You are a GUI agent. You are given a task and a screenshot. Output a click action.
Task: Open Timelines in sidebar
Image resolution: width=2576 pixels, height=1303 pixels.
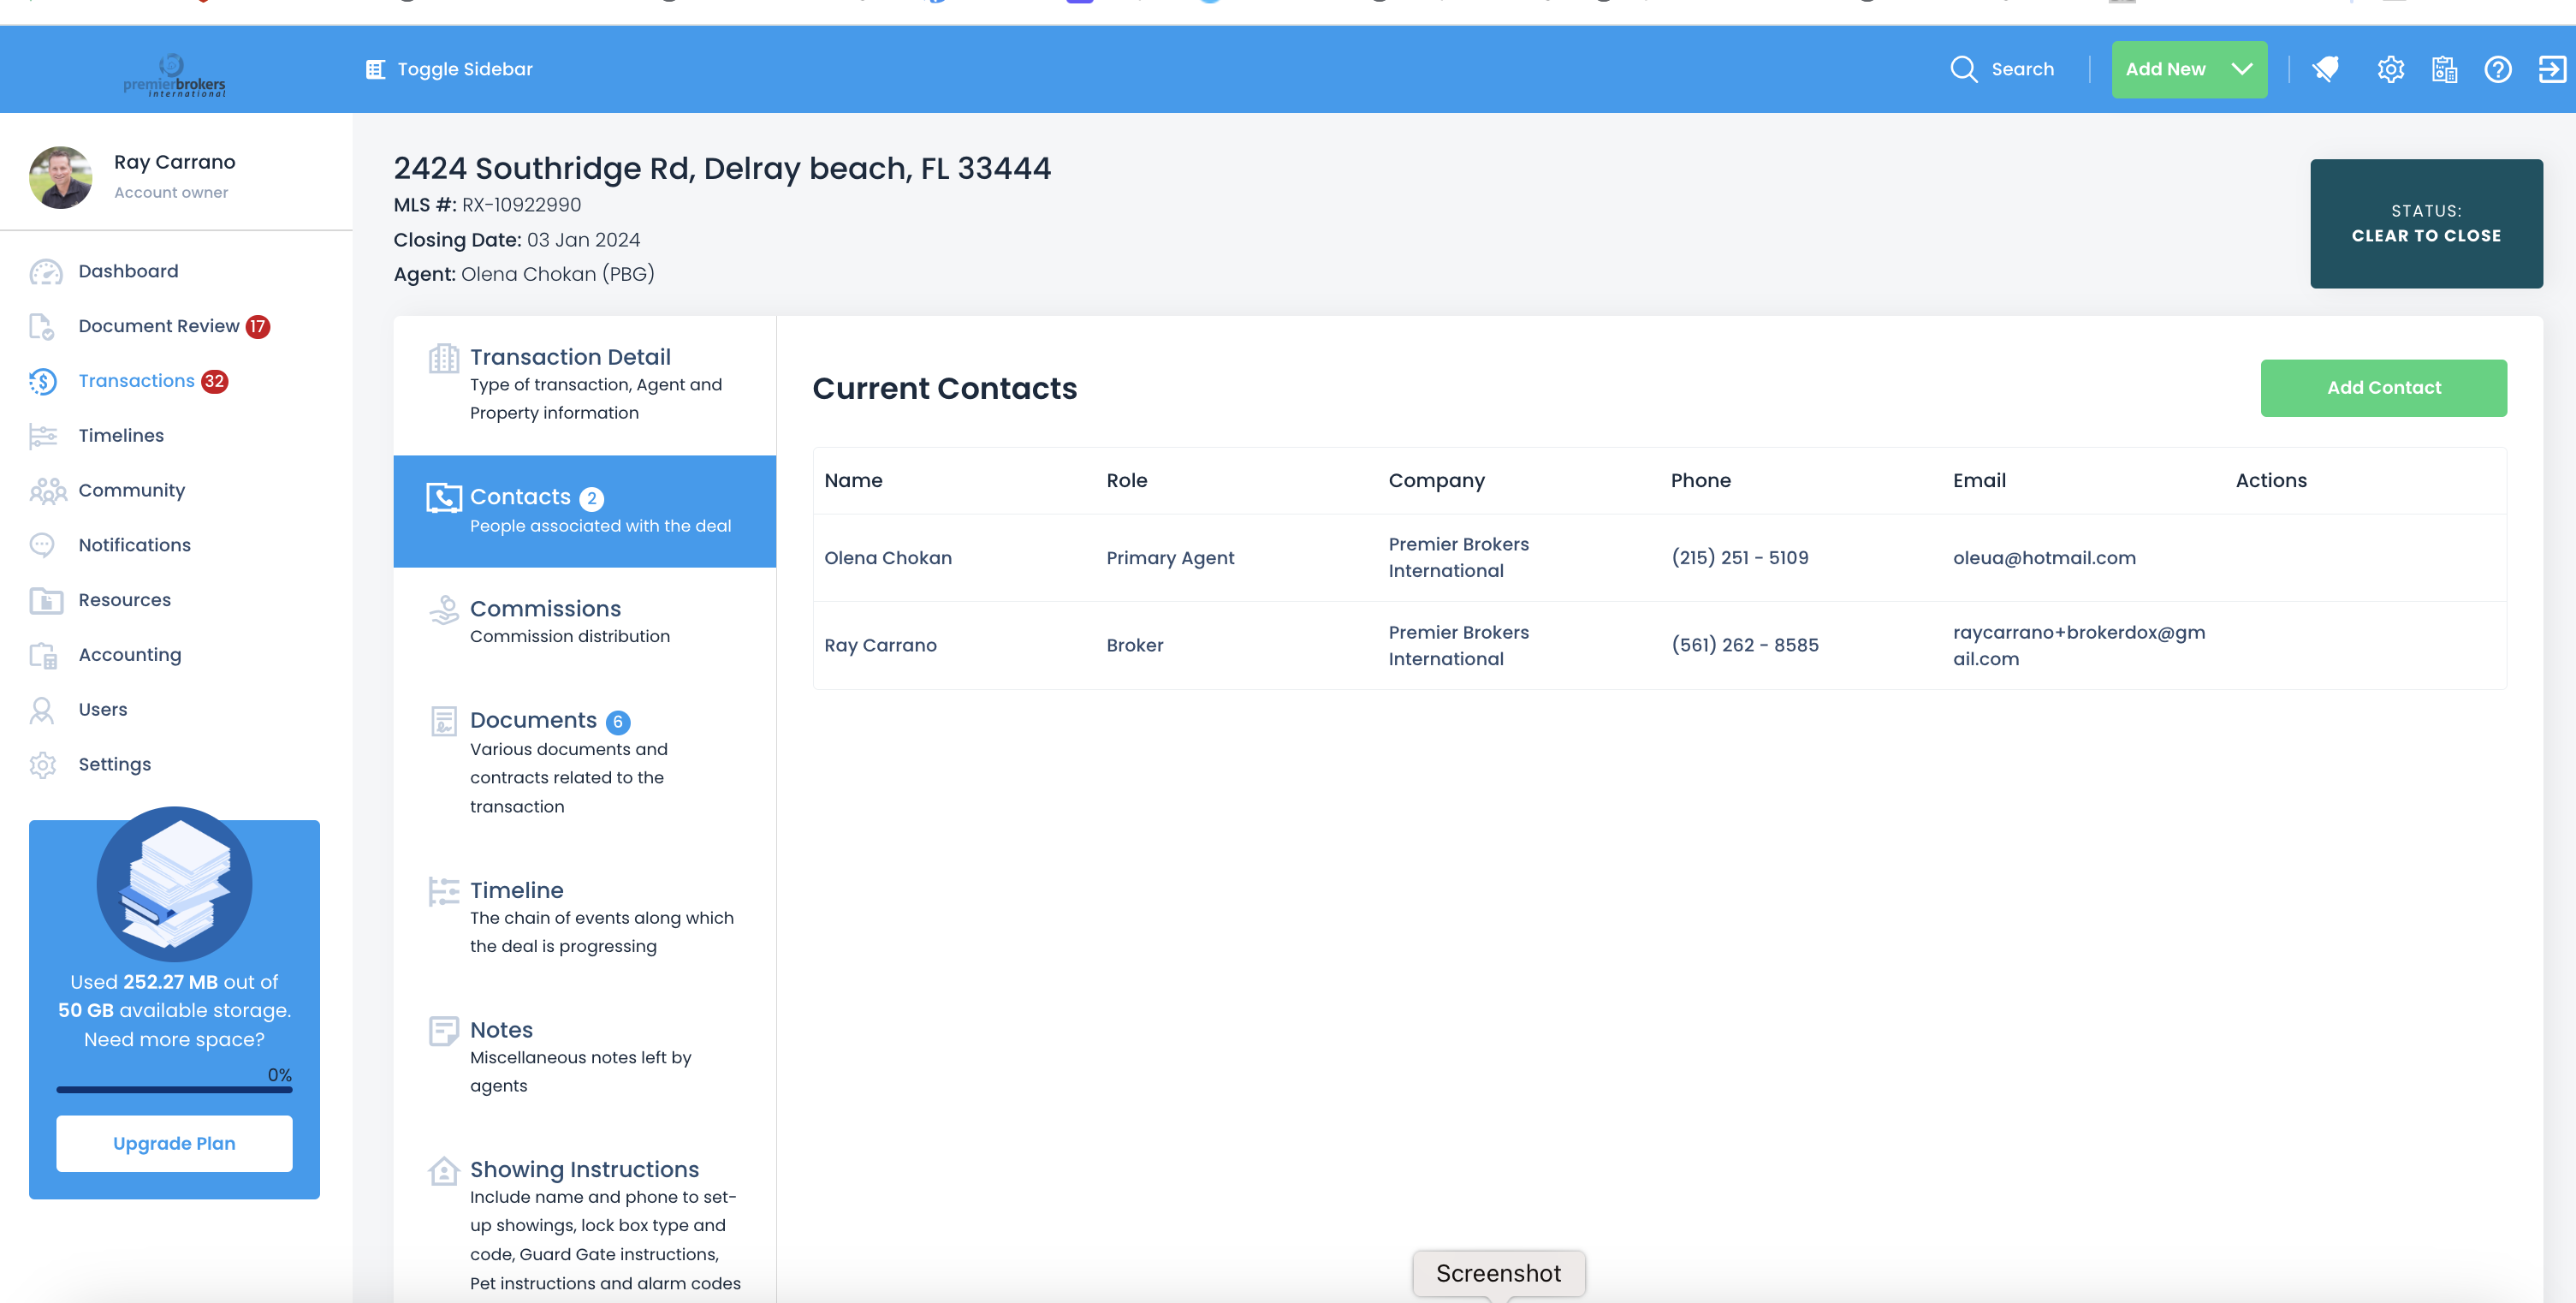121,436
